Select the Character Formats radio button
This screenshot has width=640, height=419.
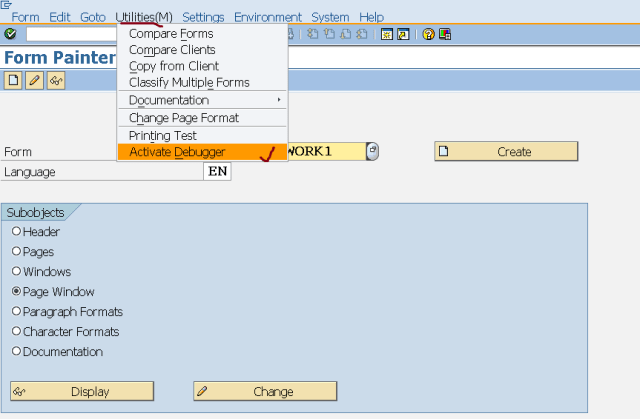[16, 331]
